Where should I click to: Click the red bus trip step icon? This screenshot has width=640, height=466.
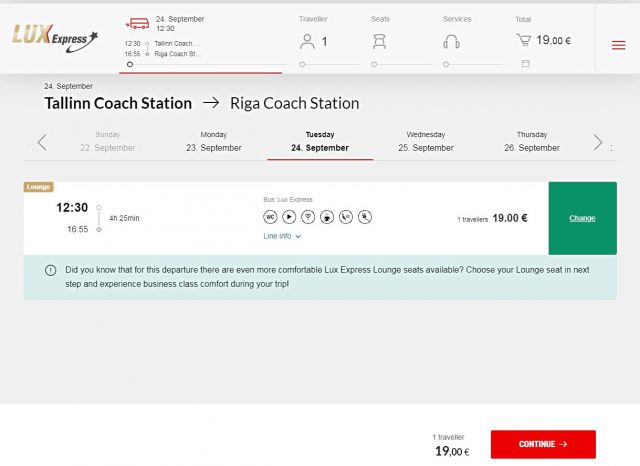tap(137, 21)
